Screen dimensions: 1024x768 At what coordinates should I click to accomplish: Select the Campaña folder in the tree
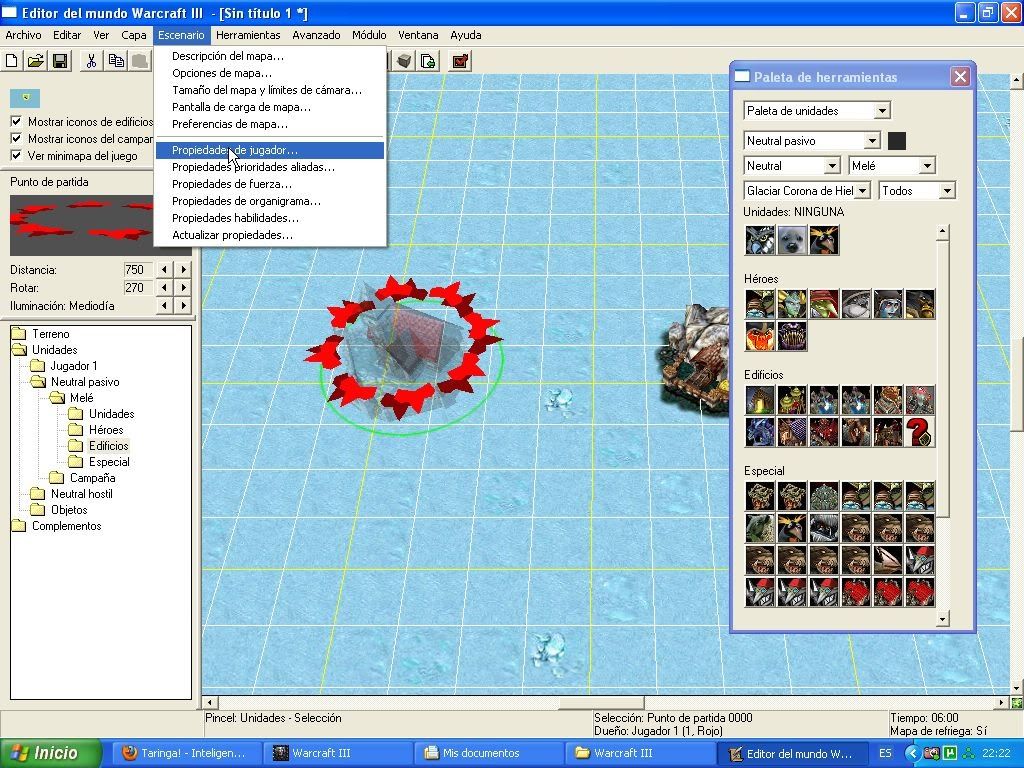pyautogui.click(x=92, y=478)
